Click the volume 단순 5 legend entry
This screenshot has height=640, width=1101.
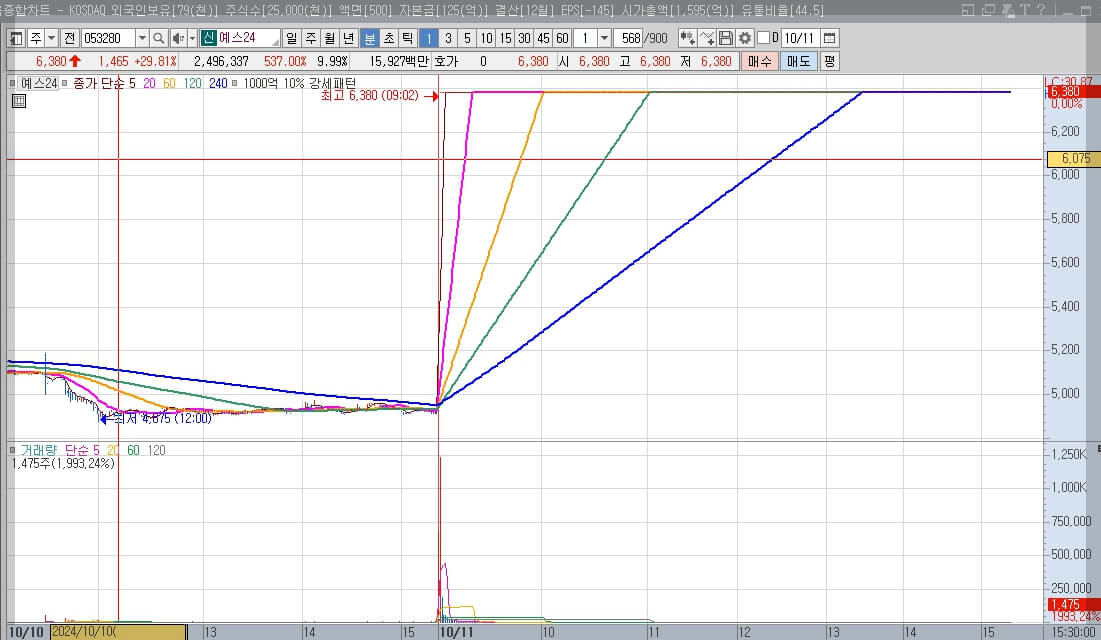[x=82, y=450]
